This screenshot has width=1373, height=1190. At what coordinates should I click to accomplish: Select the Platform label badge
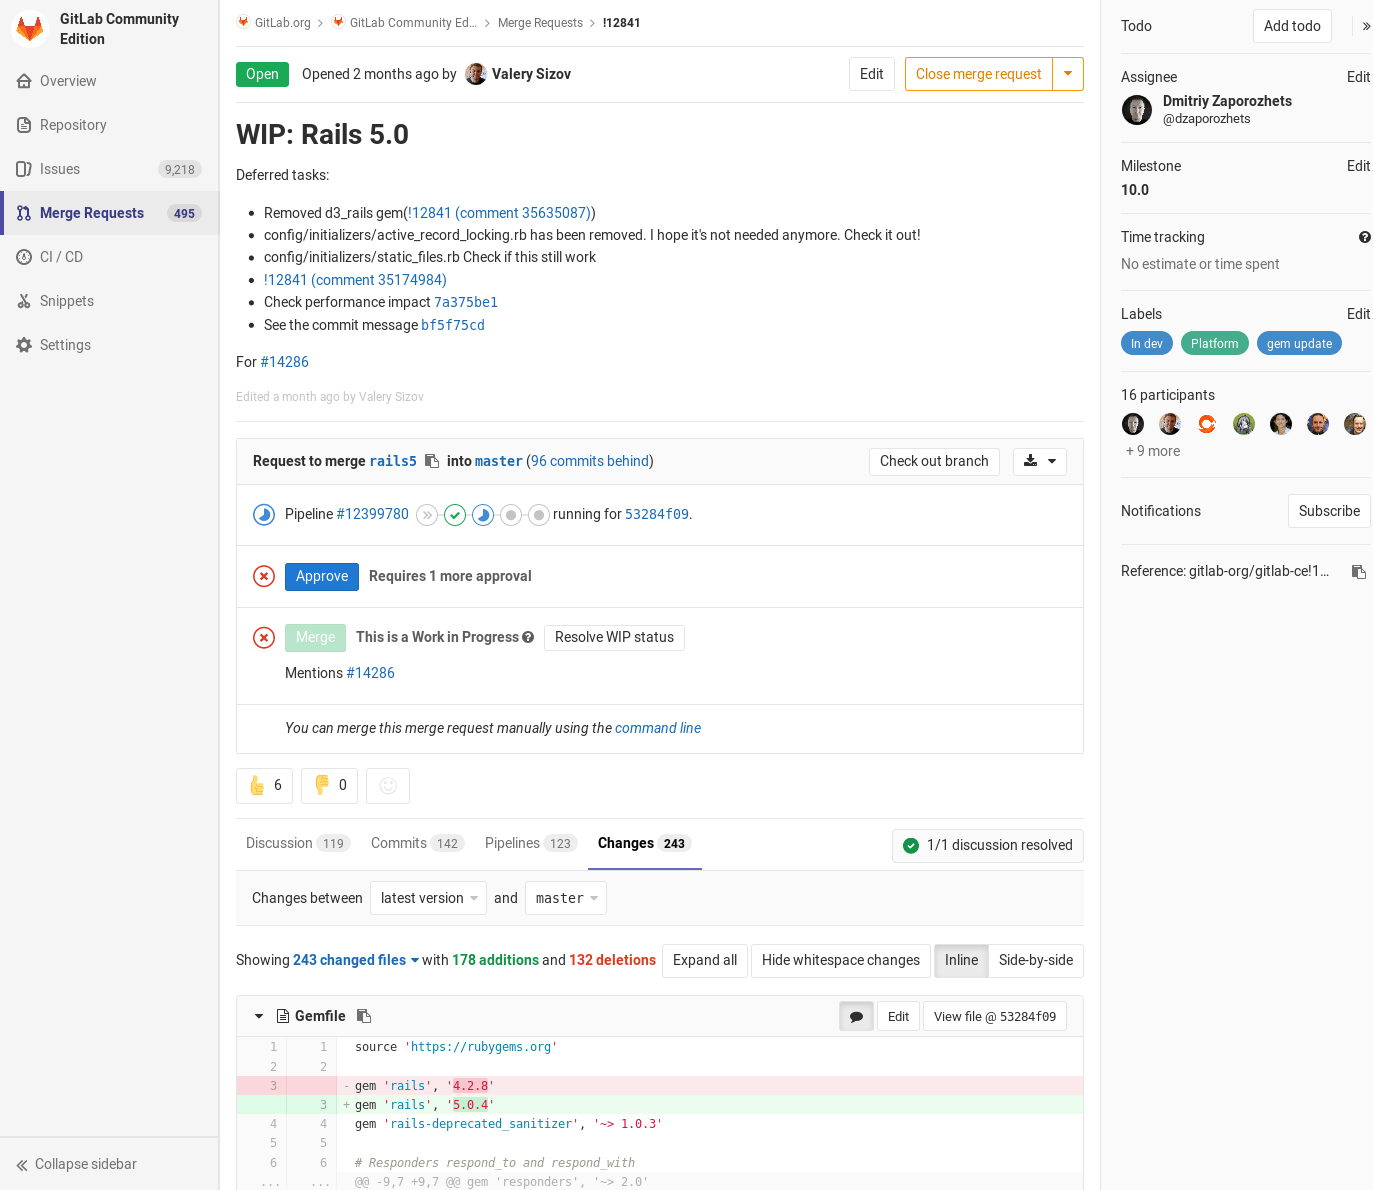click(x=1214, y=343)
